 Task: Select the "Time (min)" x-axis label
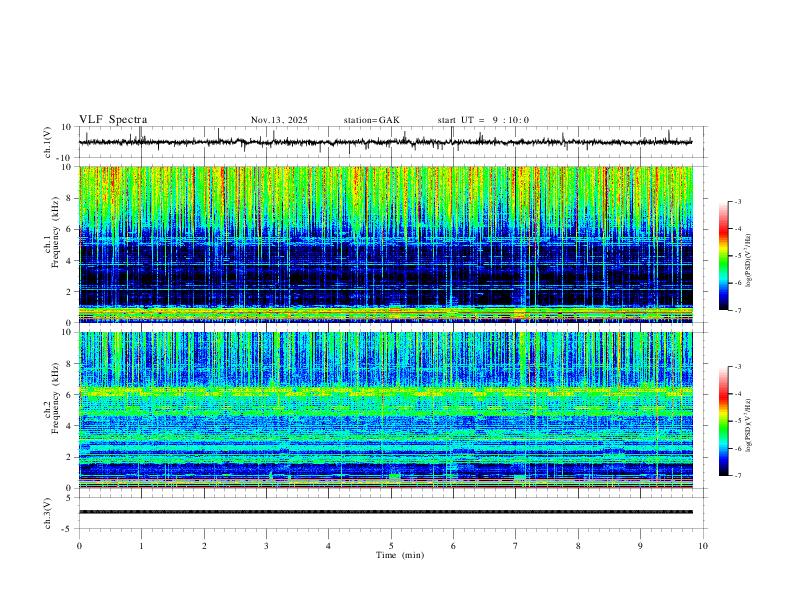[400, 555]
